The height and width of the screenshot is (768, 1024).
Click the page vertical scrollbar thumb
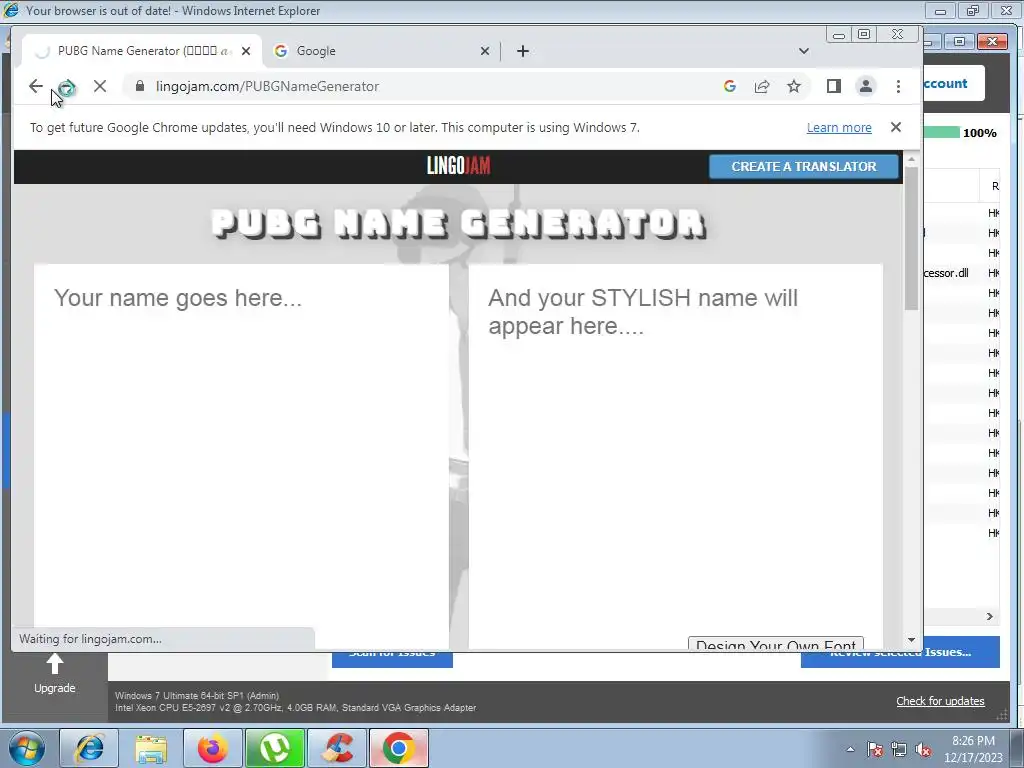tap(911, 238)
